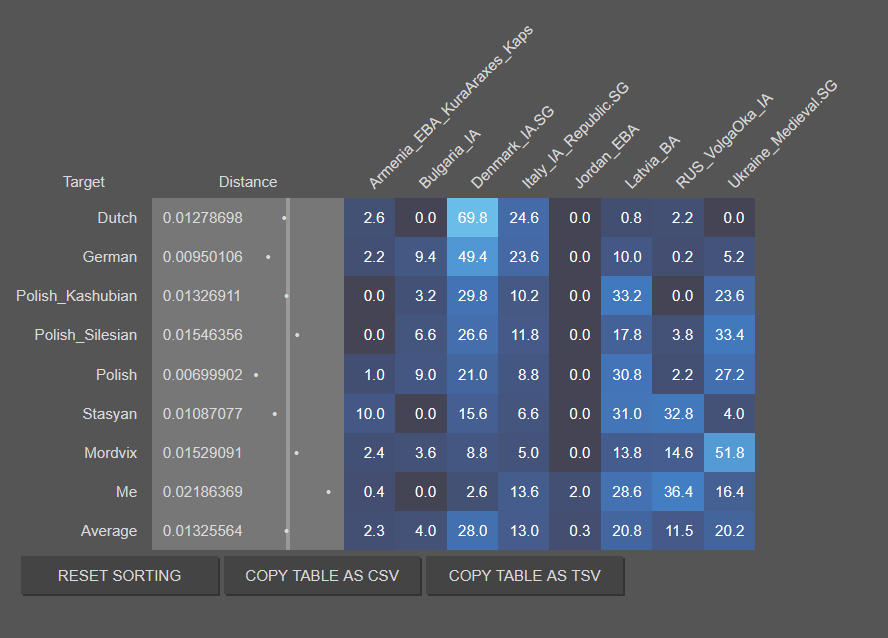Click the Latvia_BA column header

(x=652, y=162)
